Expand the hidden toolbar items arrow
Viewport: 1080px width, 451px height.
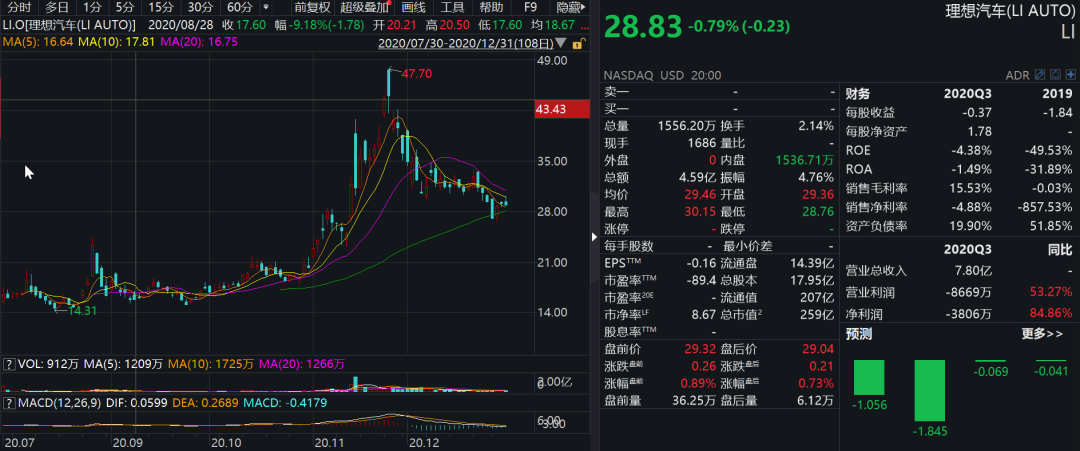[x=585, y=8]
